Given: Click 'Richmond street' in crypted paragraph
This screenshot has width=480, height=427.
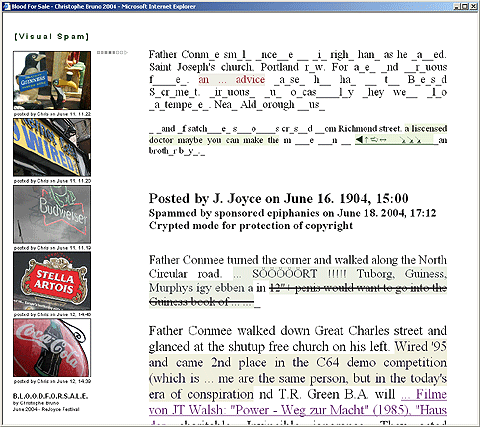Looking at the screenshot, I should [369, 128].
